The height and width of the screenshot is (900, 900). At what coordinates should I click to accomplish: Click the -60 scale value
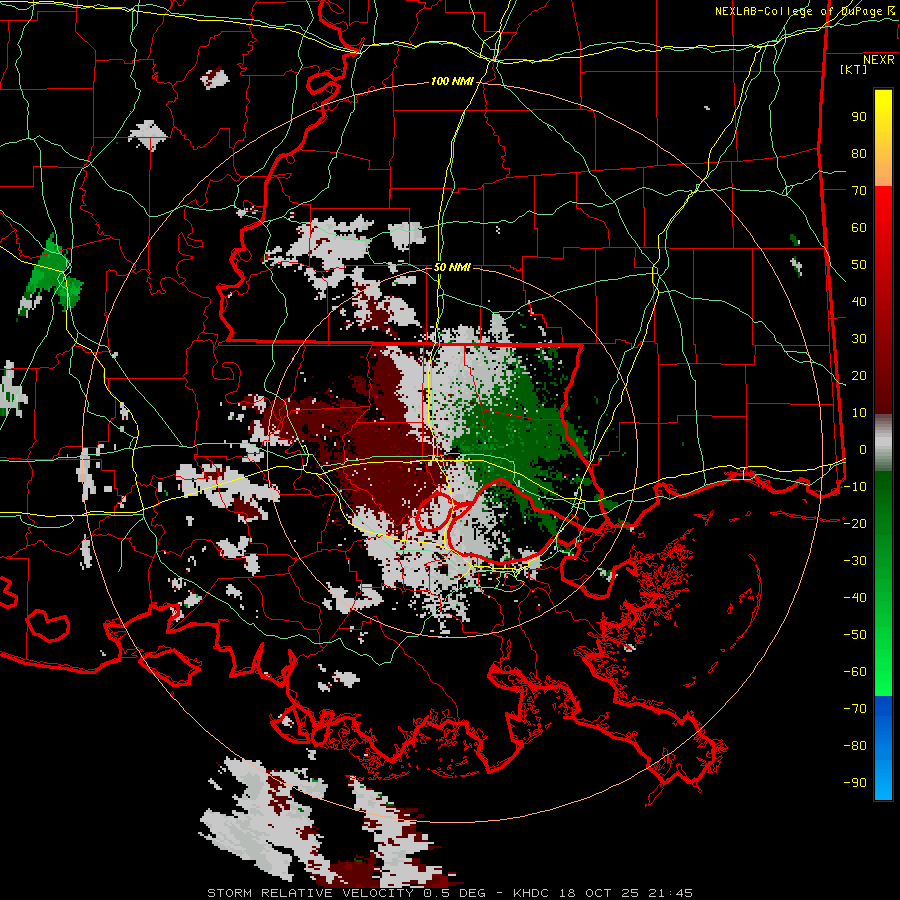click(855, 672)
